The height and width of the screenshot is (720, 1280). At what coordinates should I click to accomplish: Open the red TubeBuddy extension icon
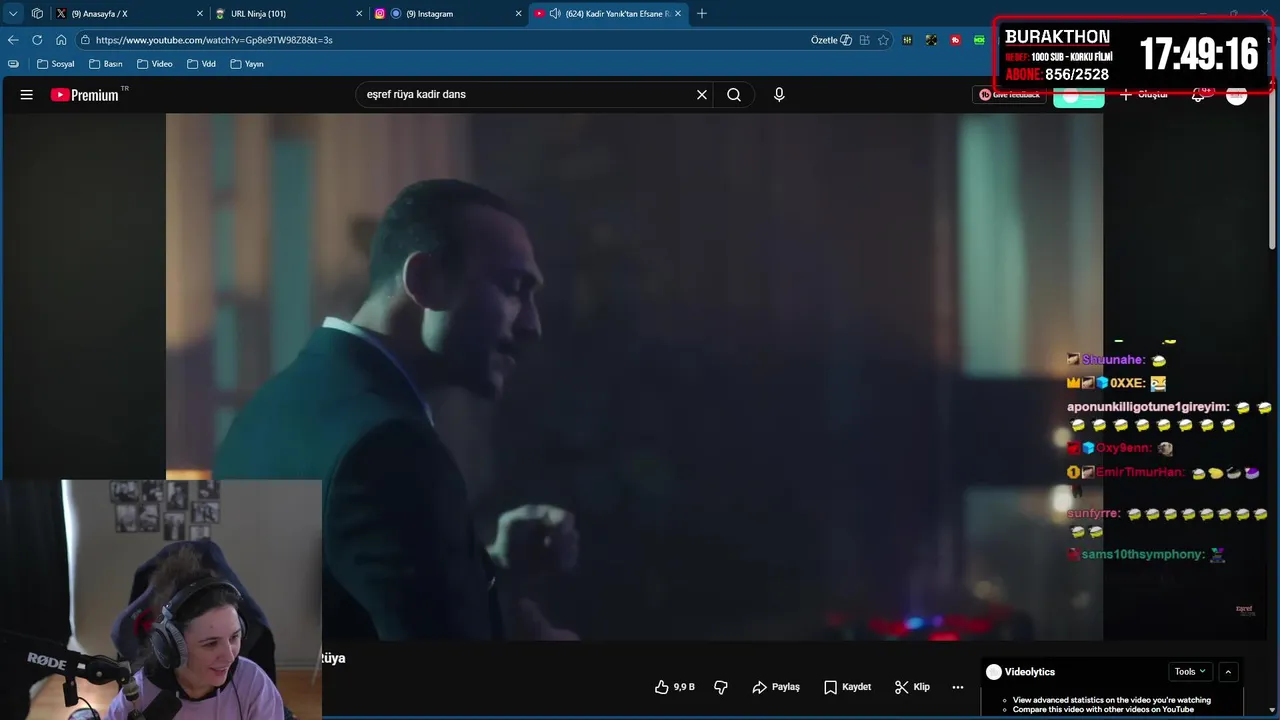click(956, 40)
